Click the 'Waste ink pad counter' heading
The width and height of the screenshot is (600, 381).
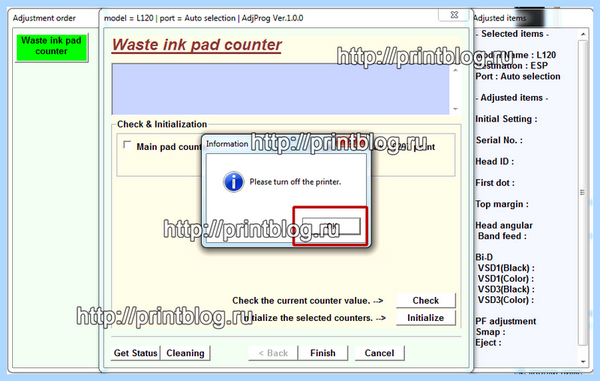[197, 45]
